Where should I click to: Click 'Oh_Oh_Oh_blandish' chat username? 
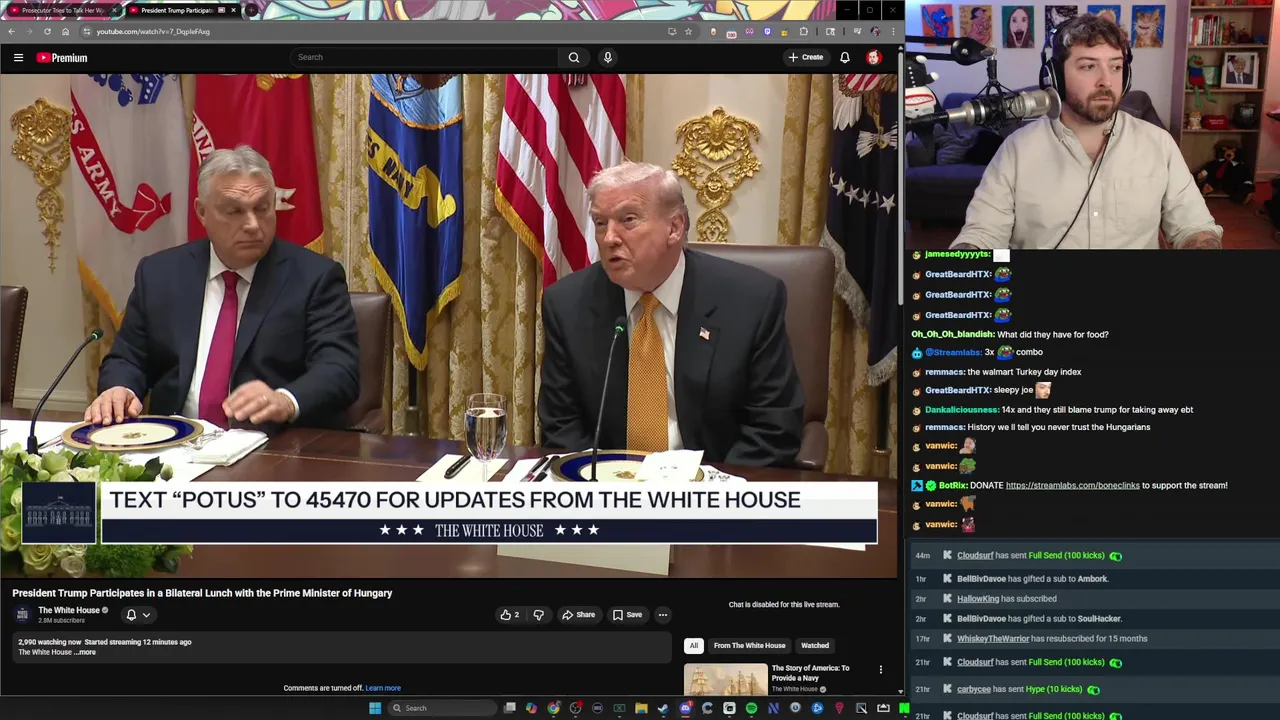tap(952, 334)
